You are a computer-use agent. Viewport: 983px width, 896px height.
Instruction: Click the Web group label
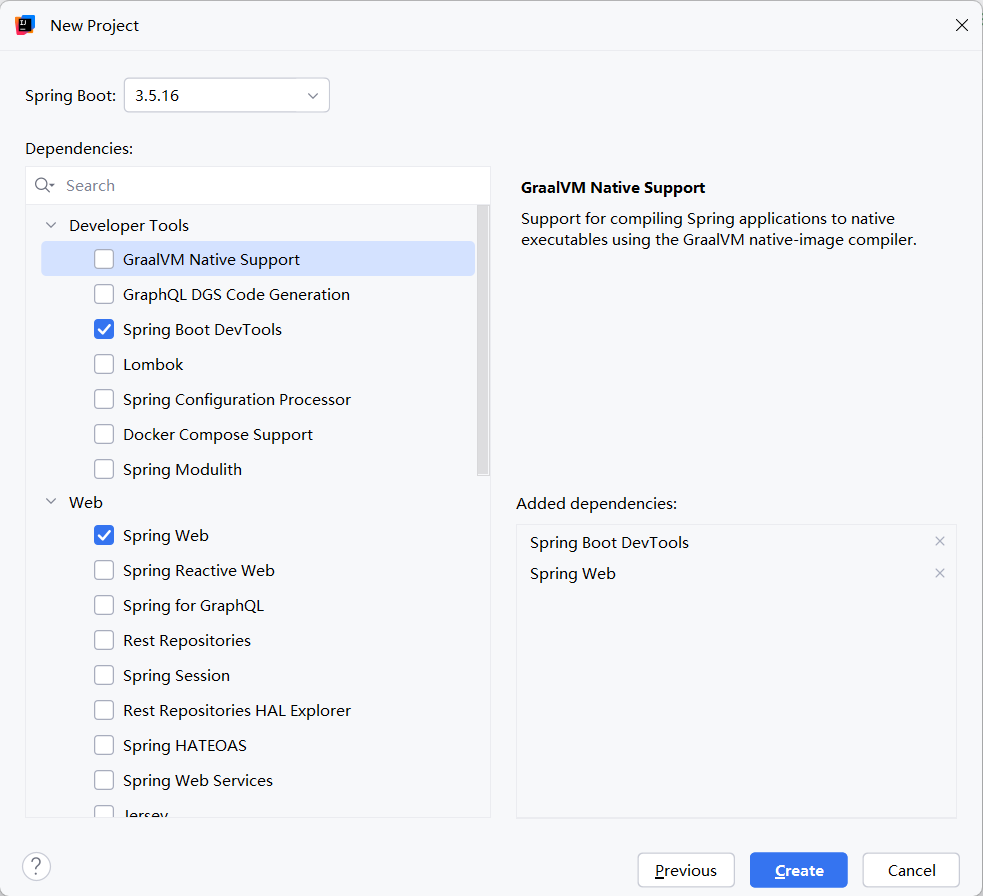[x=86, y=502]
